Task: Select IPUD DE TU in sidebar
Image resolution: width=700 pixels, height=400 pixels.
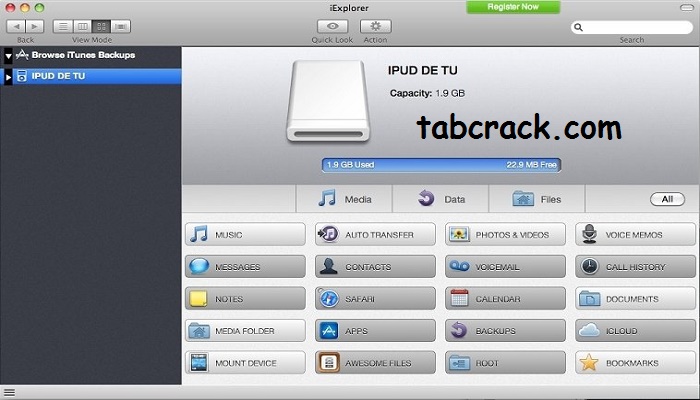Action: pos(91,76)
